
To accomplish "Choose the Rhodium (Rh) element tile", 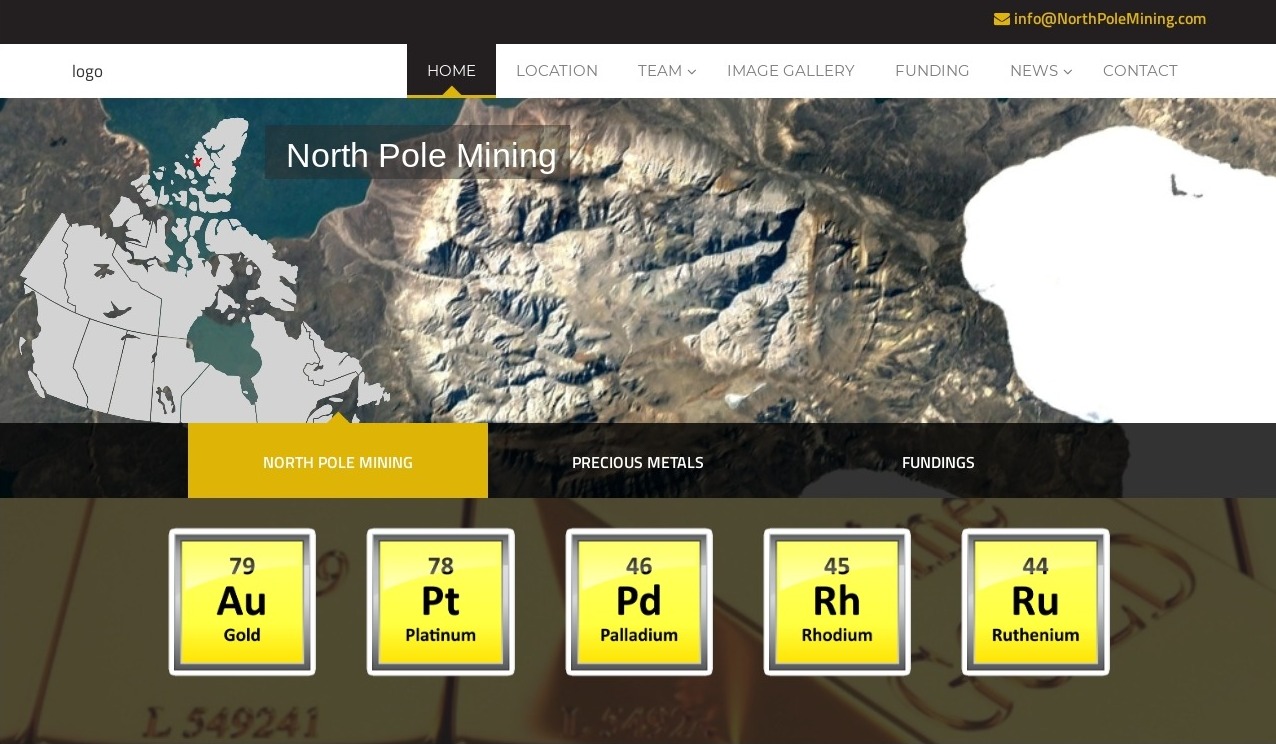I will coord(837,602).
